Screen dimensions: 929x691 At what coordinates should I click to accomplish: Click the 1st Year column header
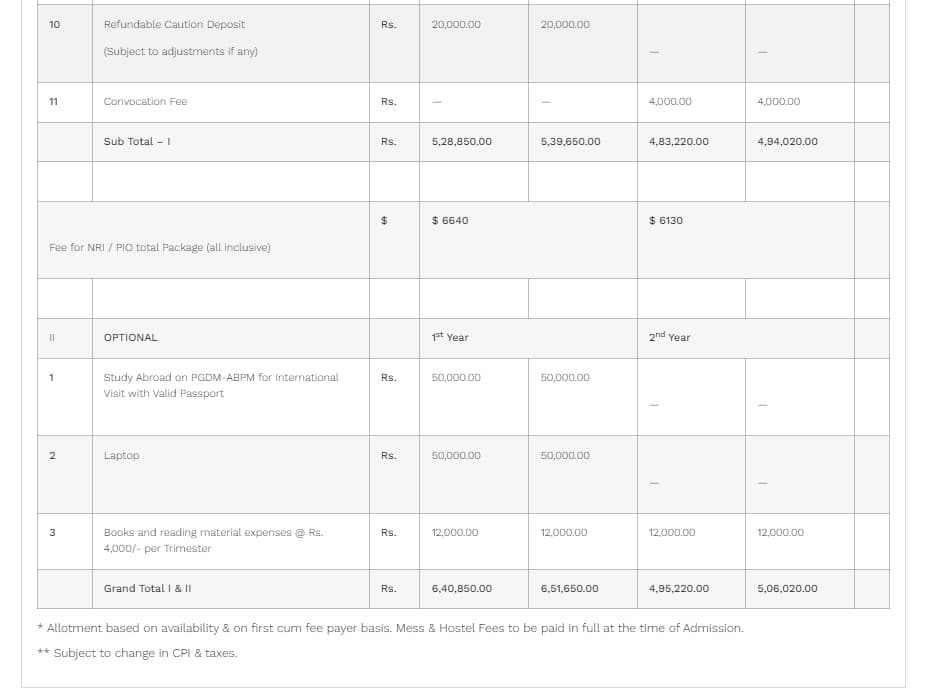click(450, 338)
